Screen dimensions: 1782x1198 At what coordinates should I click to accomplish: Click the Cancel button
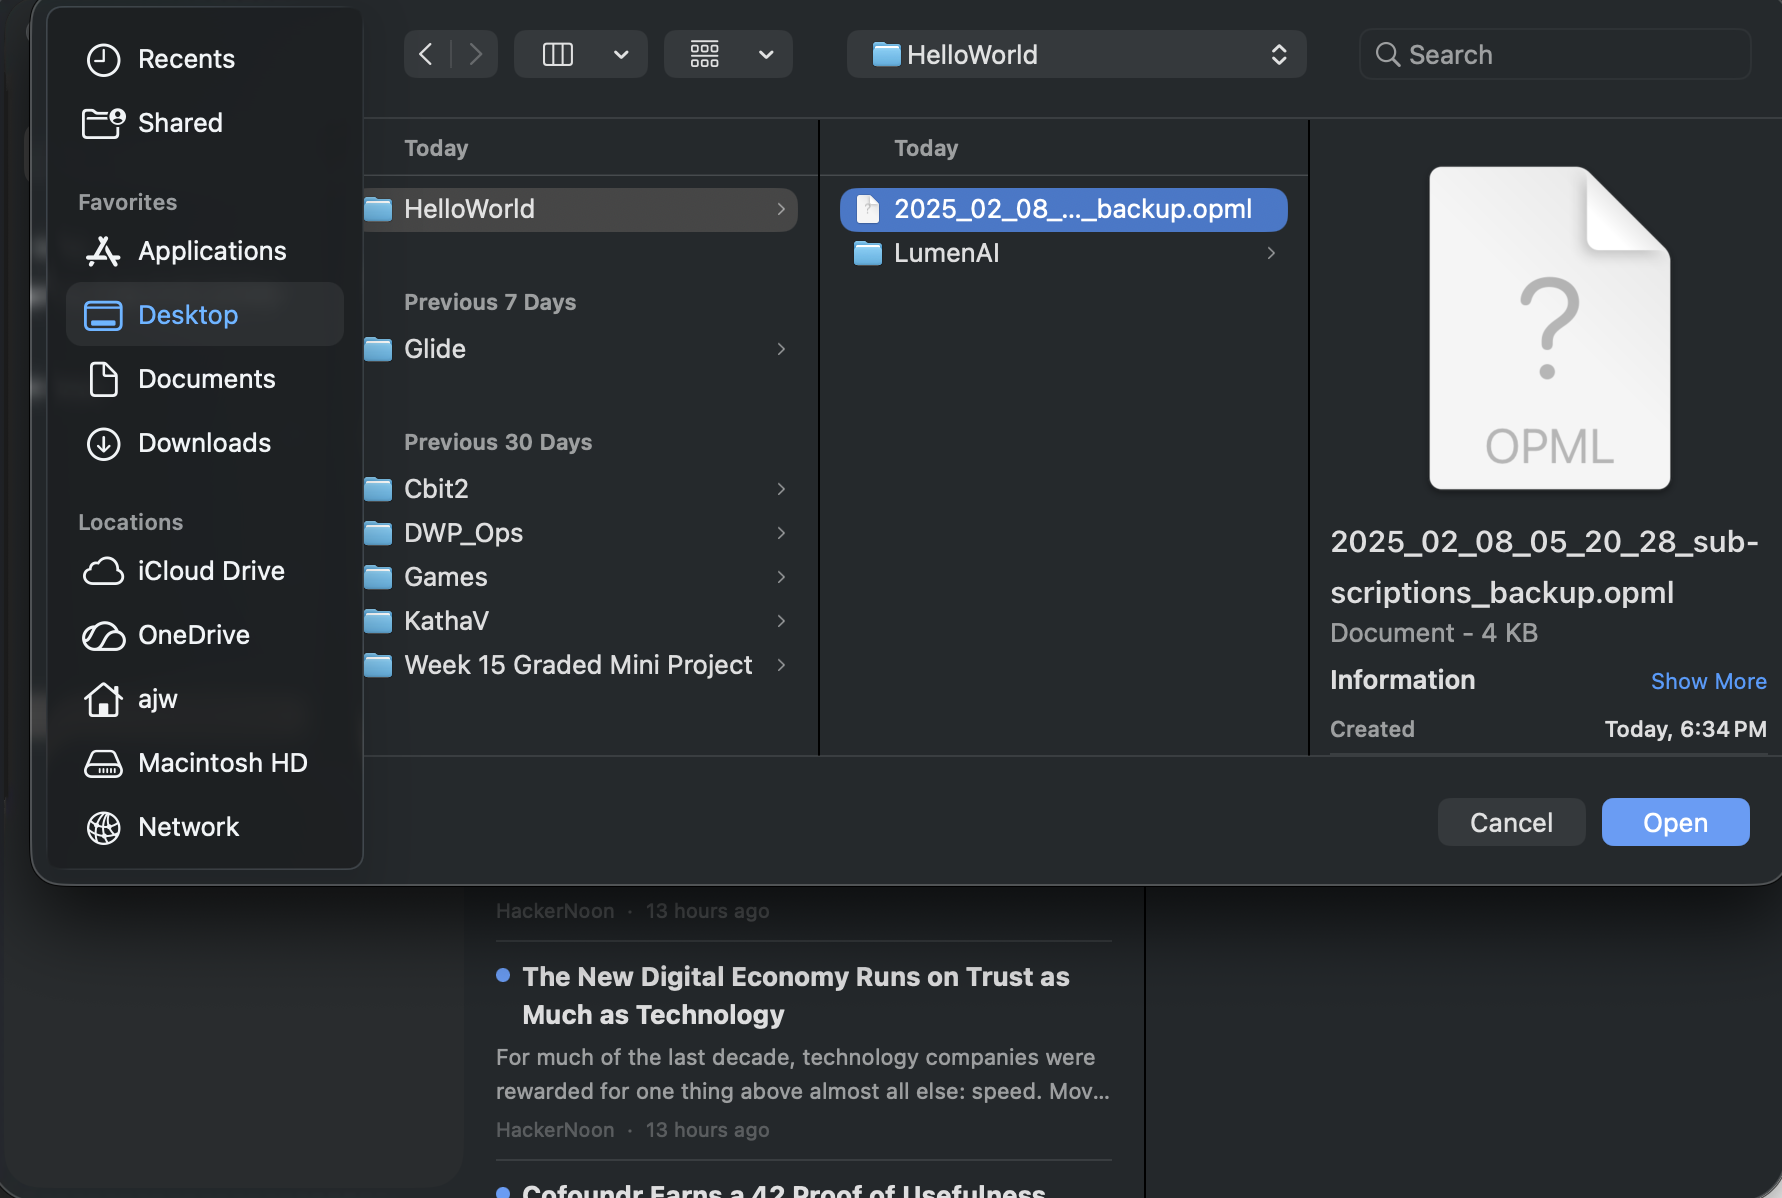1511,822
